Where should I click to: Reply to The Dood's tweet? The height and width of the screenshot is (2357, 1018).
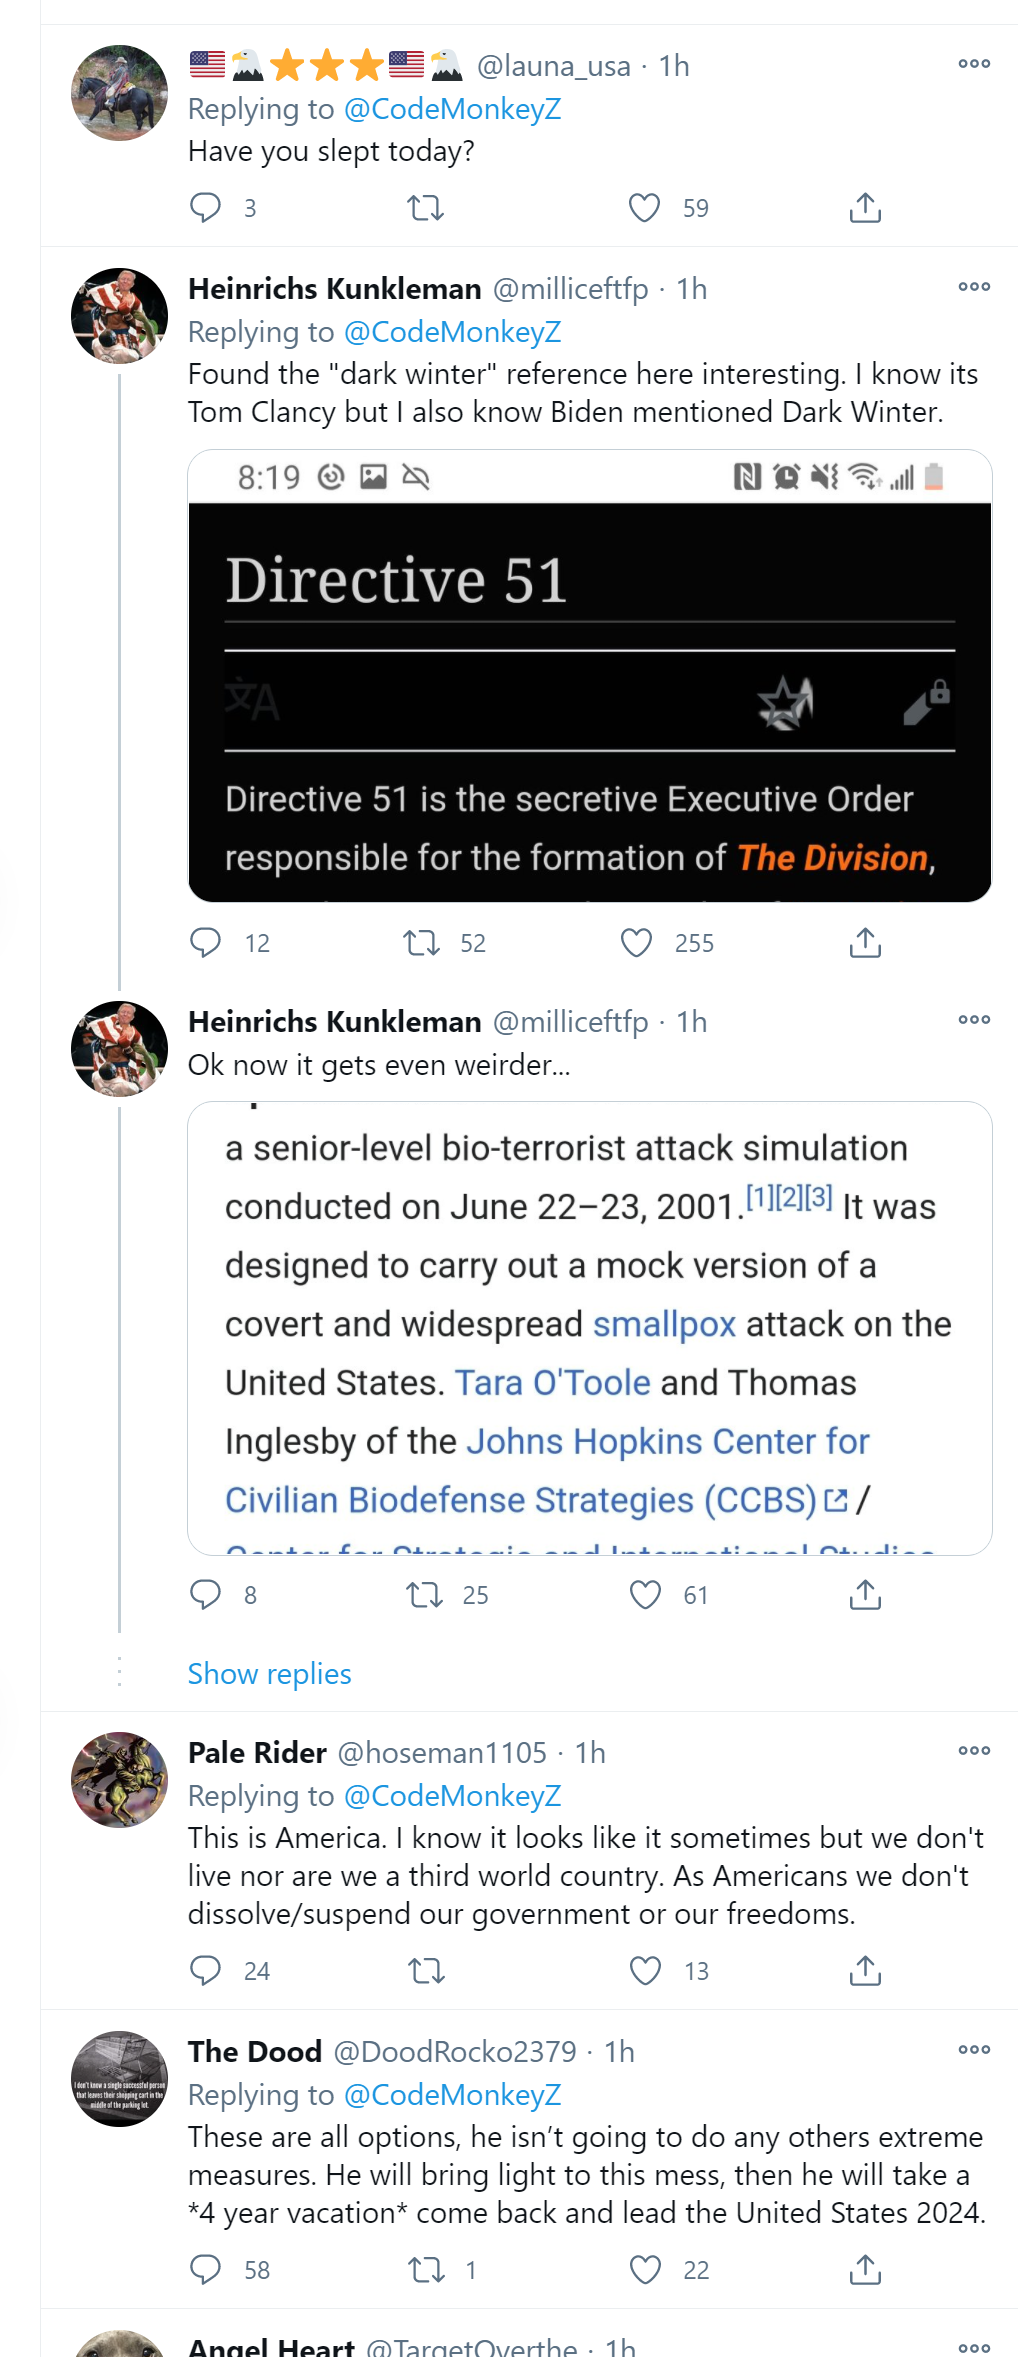click(x=206, y=2269)
